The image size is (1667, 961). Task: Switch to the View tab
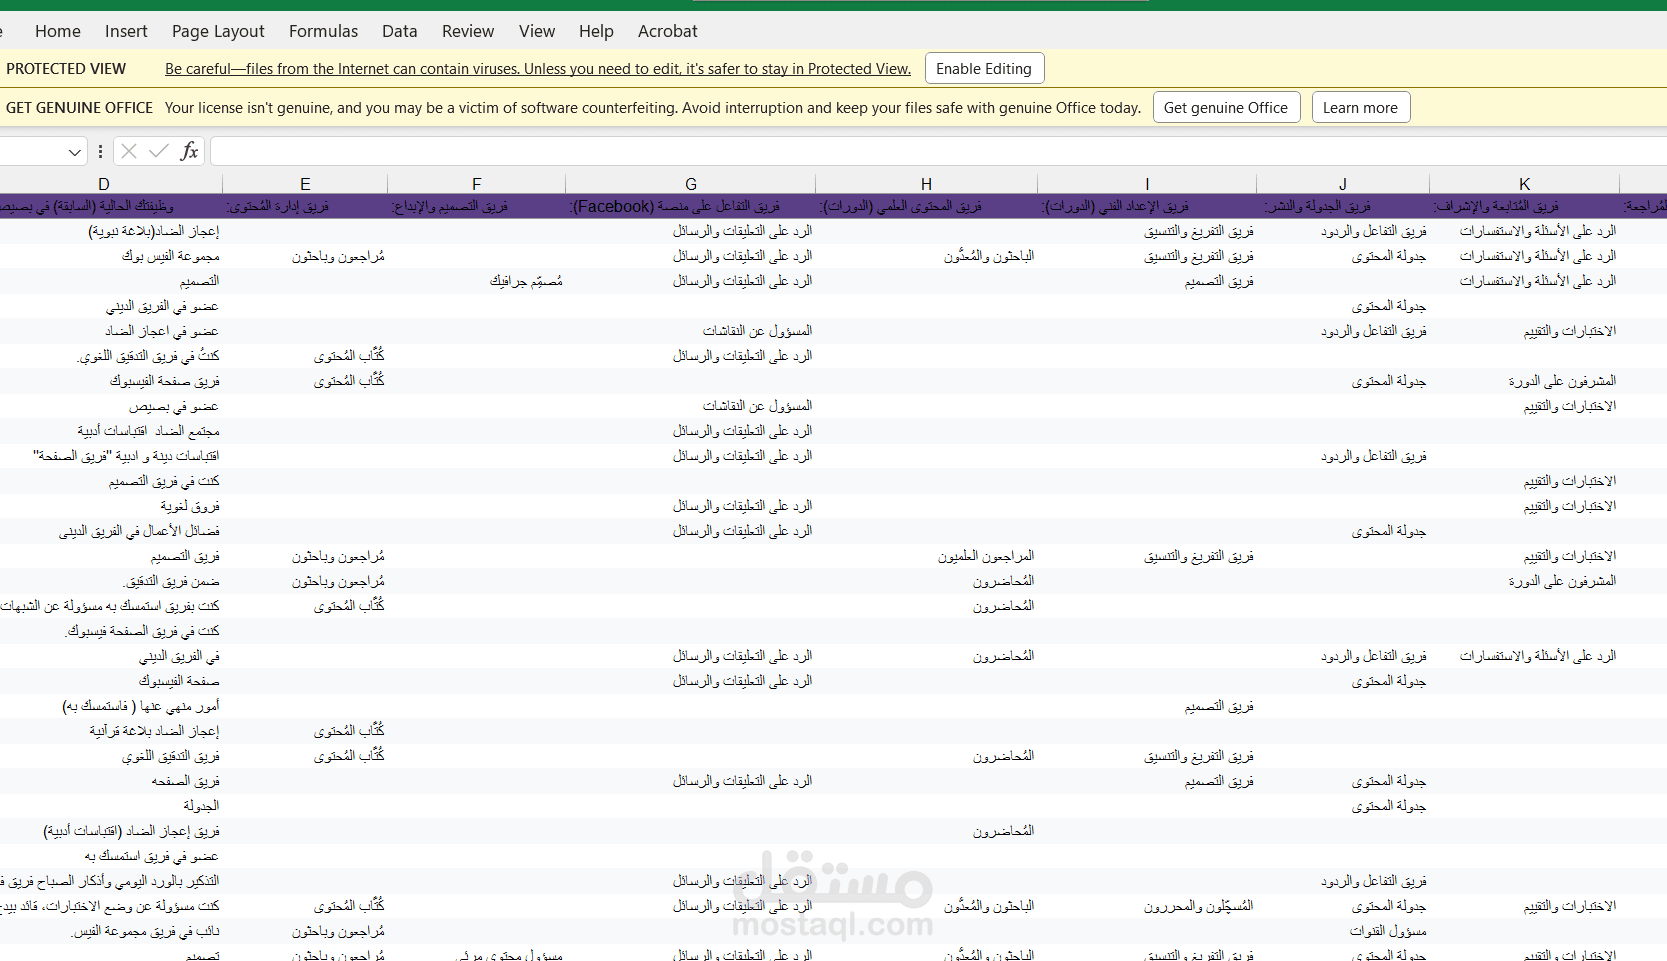pos(537,31)
